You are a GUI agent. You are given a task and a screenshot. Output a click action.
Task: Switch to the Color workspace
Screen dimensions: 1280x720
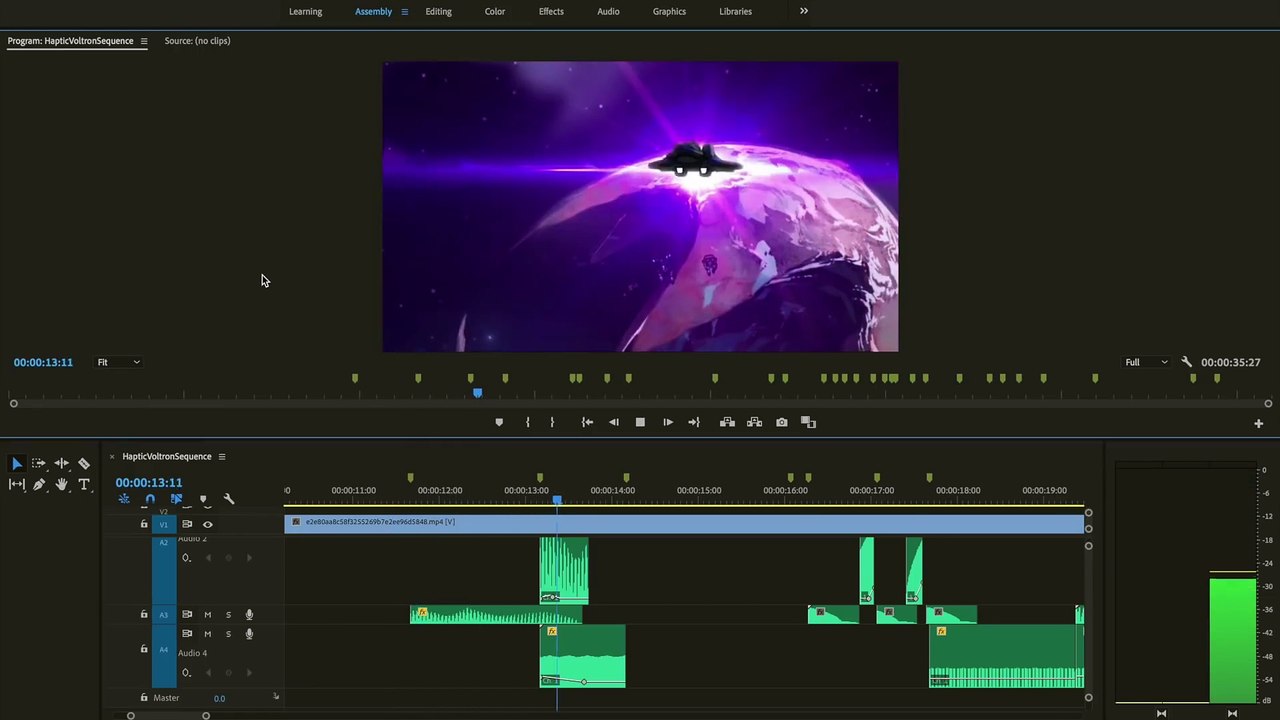click(x=495, y=12)
